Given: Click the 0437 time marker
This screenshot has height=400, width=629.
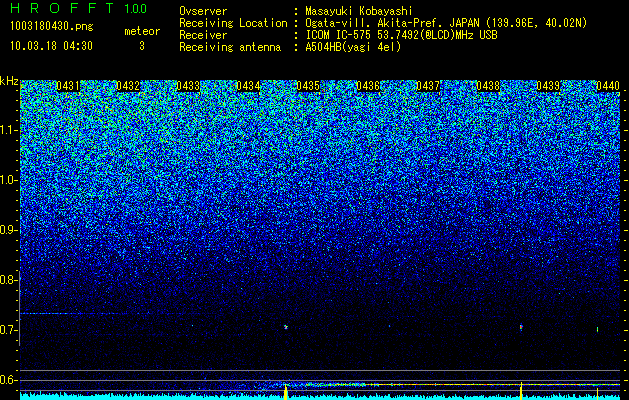Looking at the screenshot, I should [428, 86].
